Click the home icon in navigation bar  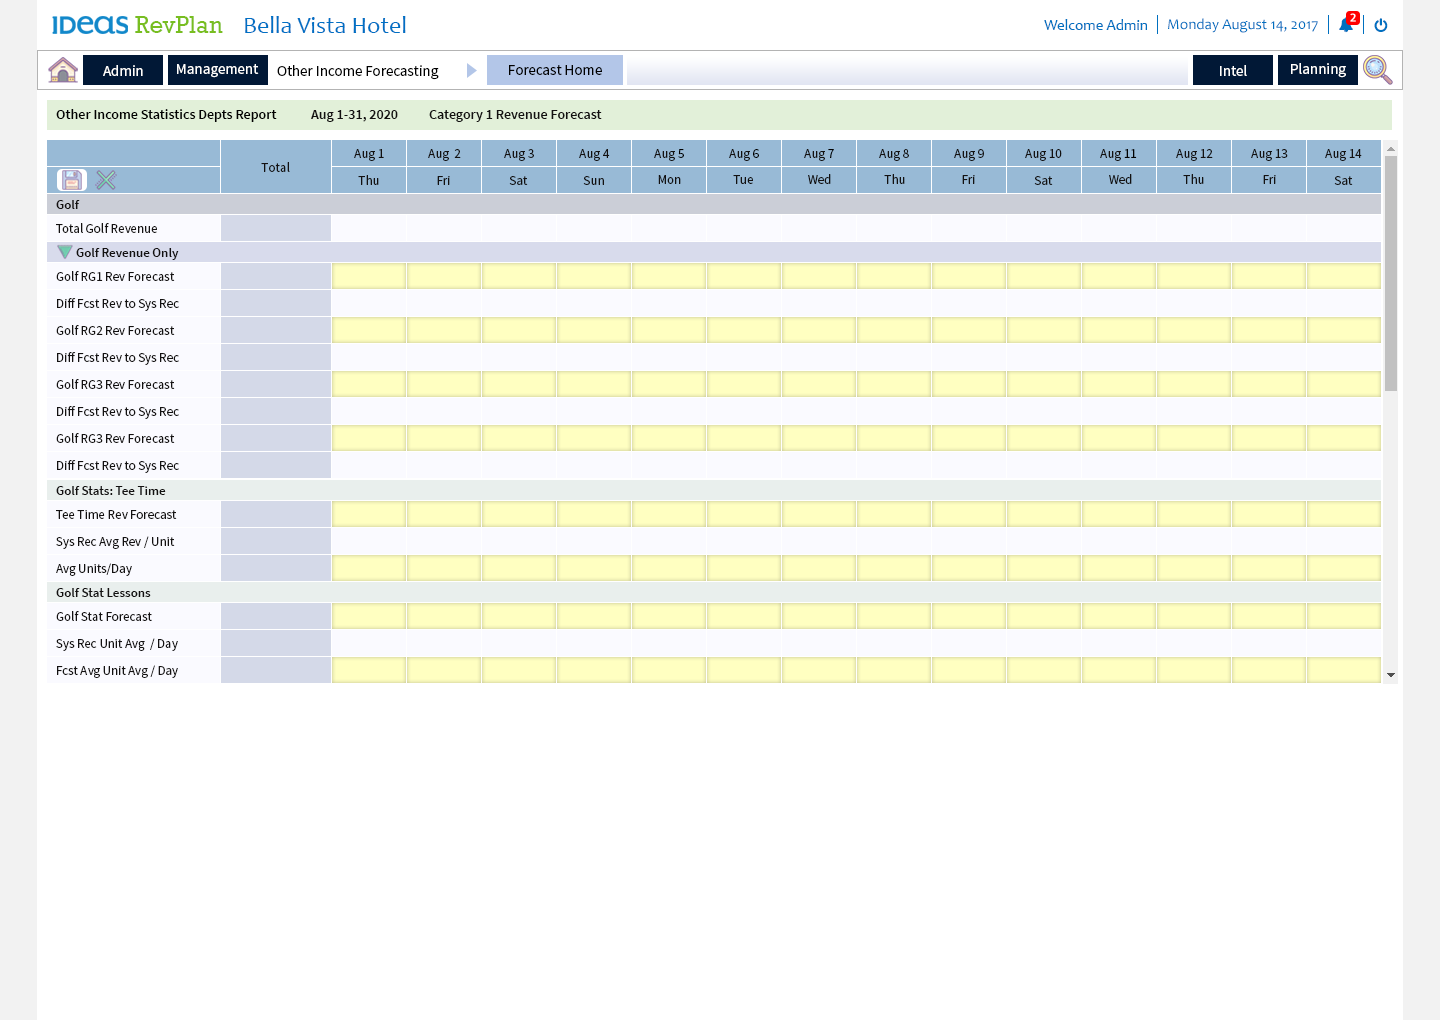tap(63, 70)
